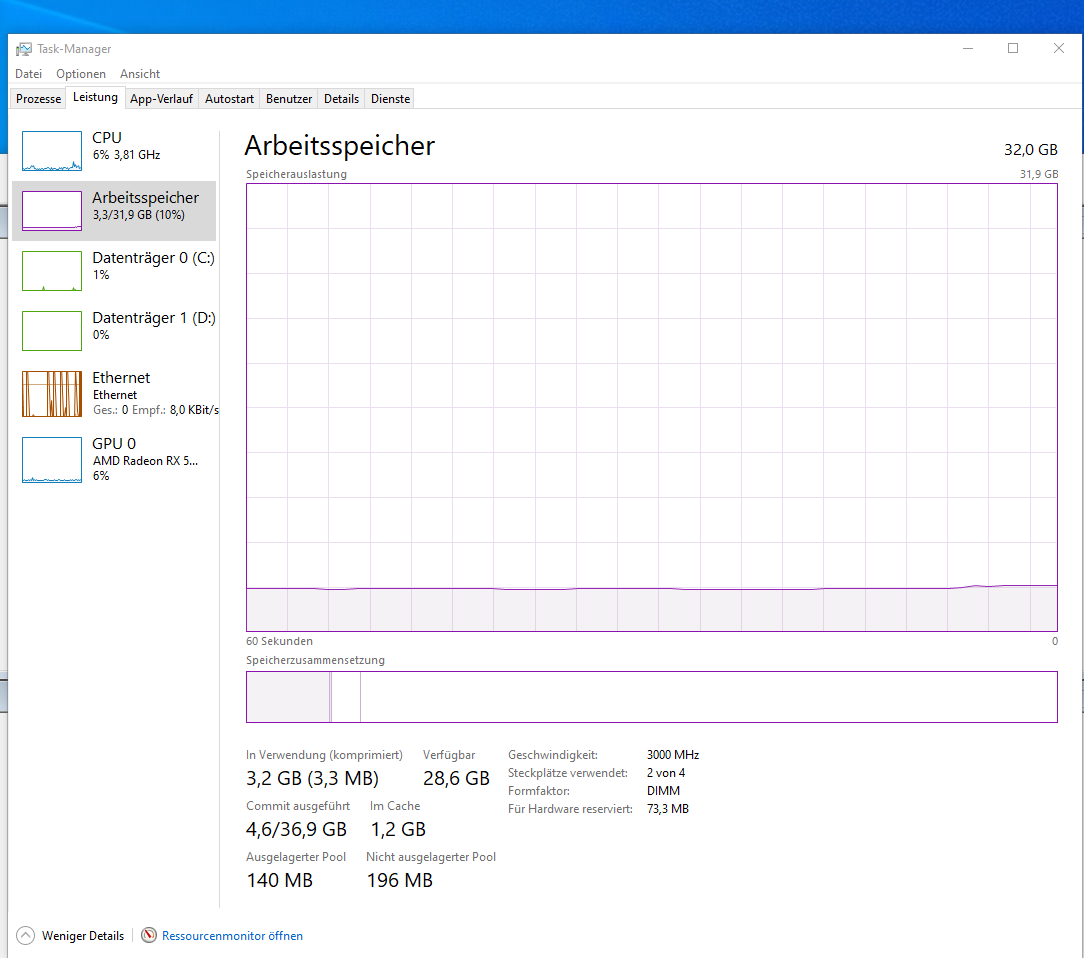The image size is (1084, 958).
Task: Open the Ansicht menu
Action: (140, 74)
